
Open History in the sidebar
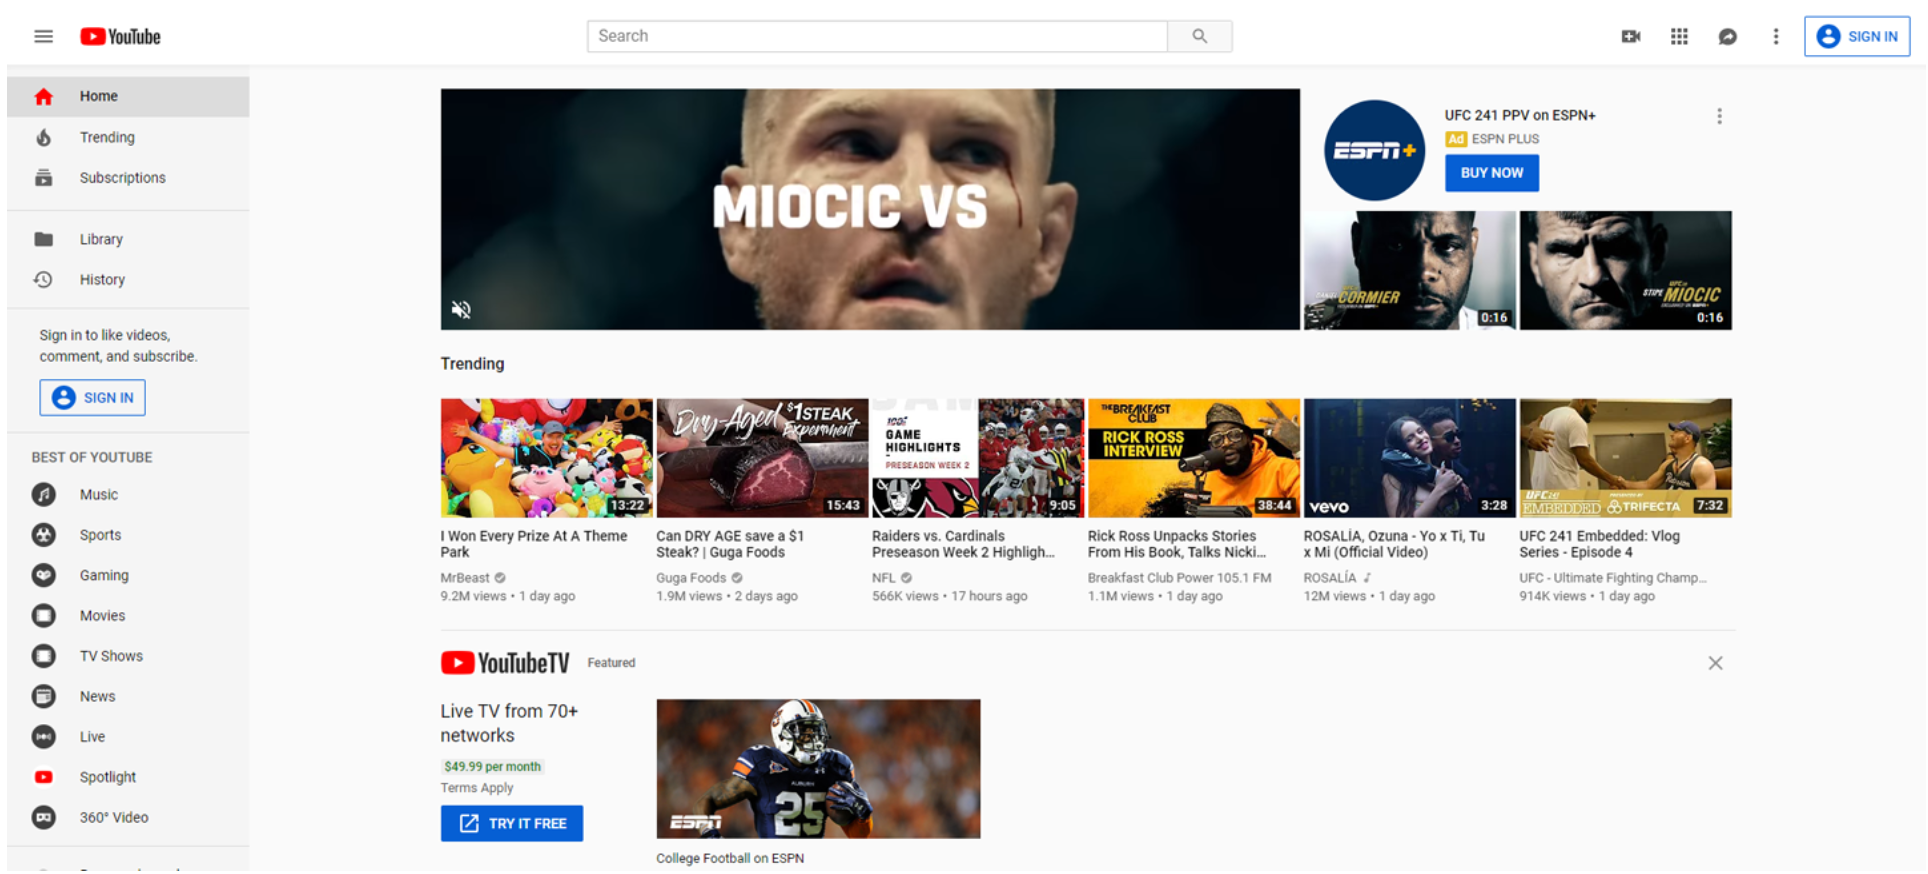coord(128,280)
